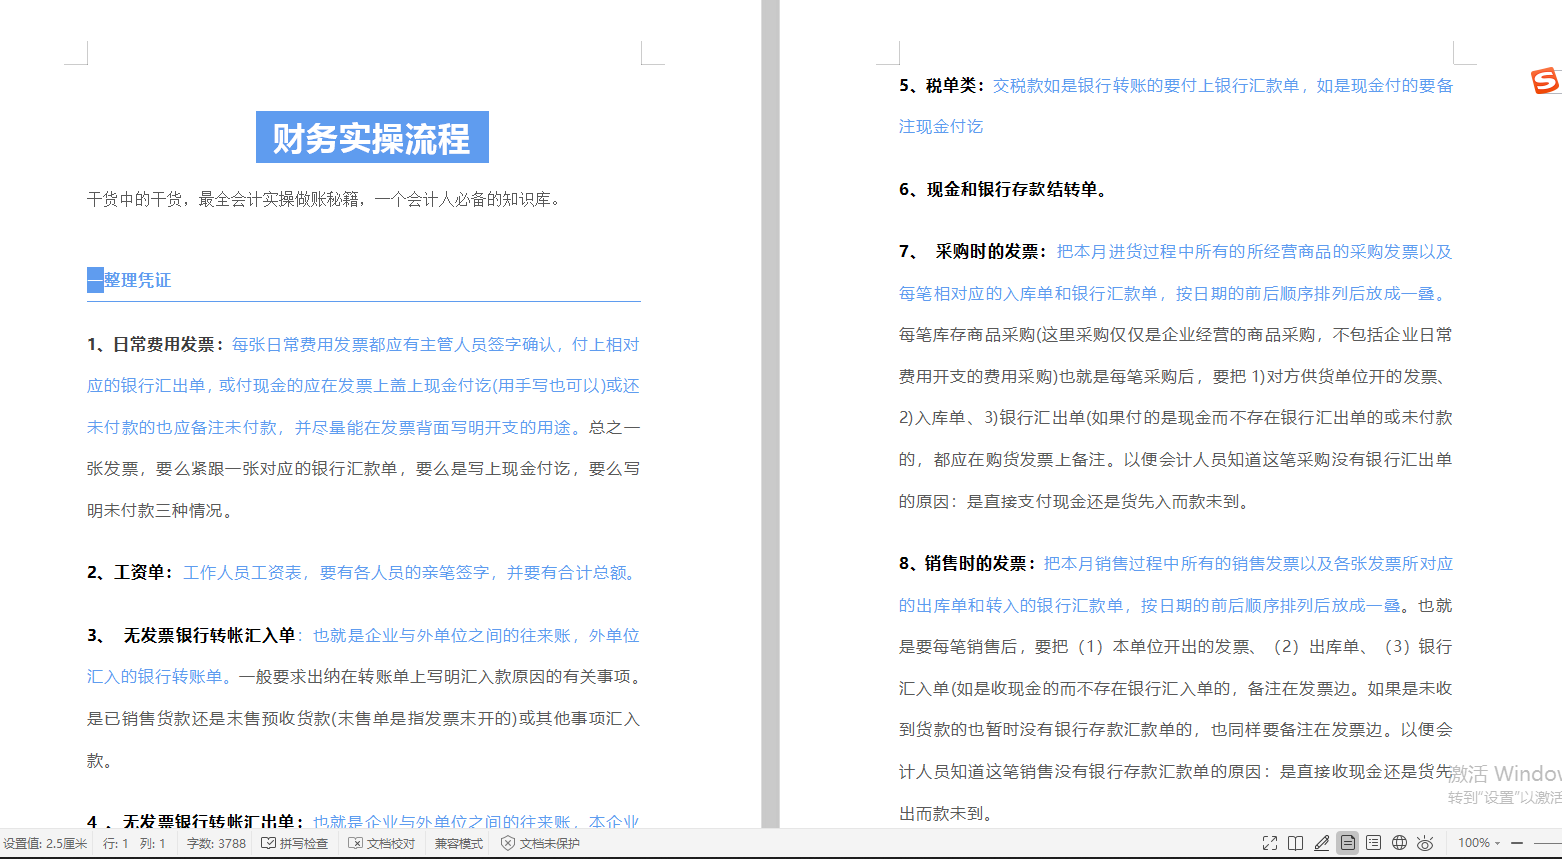
Task: Click bold label 7、采购时的发票
Action: click(973, 252)
